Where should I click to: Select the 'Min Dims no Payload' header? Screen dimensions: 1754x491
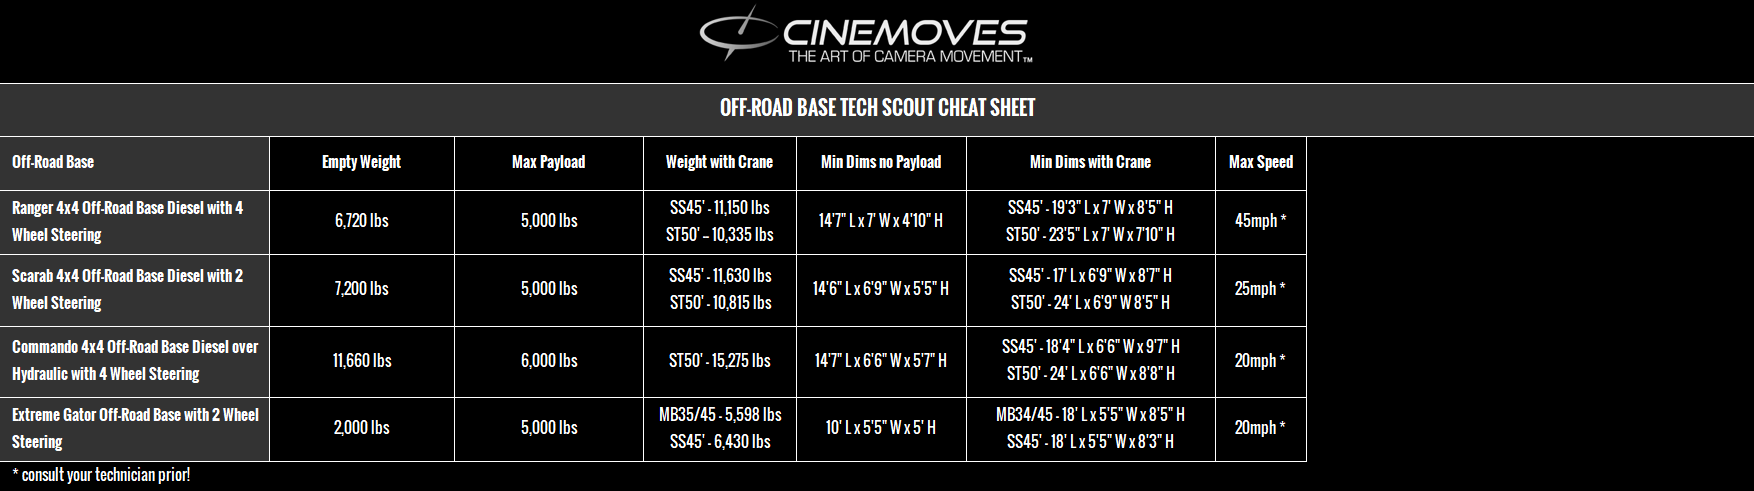(x=881, y=162)
